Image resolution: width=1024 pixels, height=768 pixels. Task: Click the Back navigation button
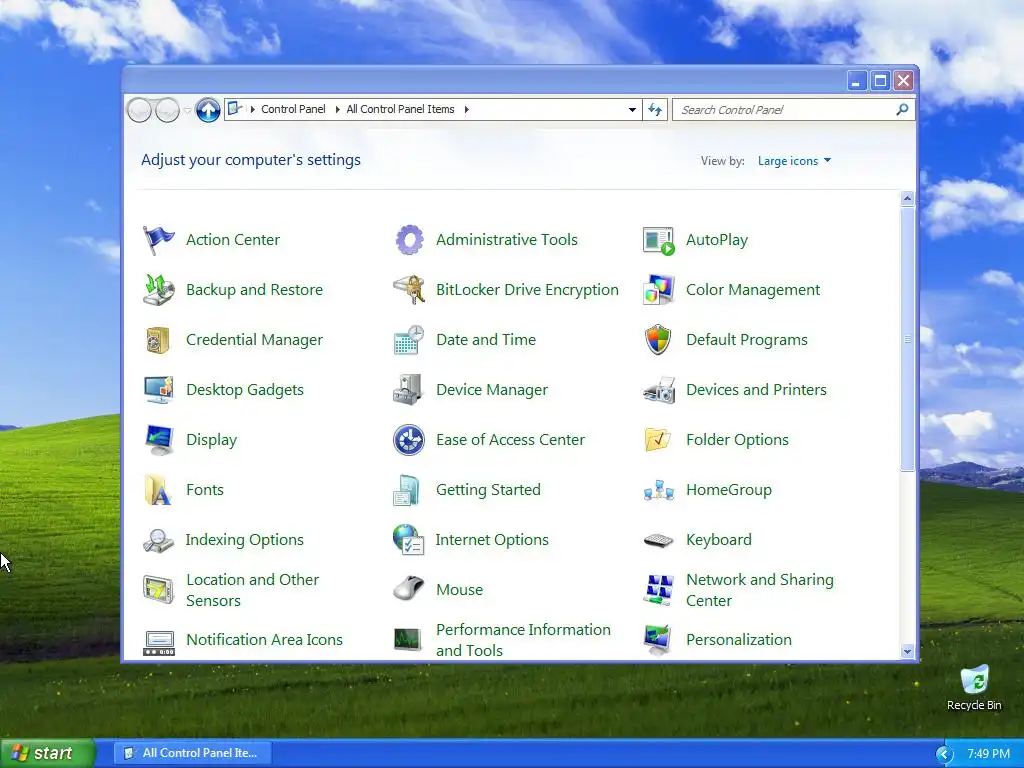coord(139,110)
